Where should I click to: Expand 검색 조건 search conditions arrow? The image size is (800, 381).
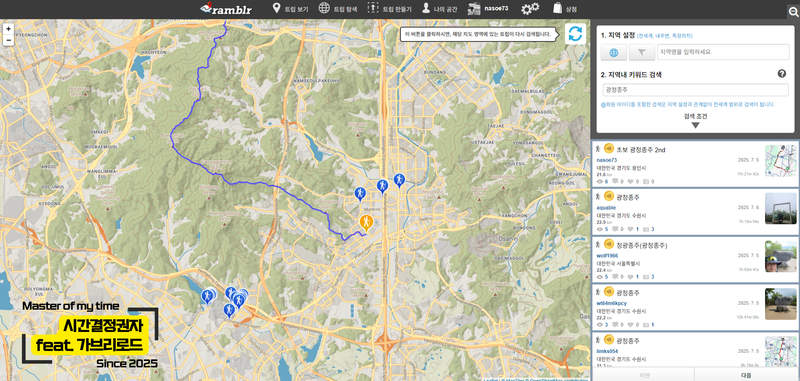tap(695, 125)
